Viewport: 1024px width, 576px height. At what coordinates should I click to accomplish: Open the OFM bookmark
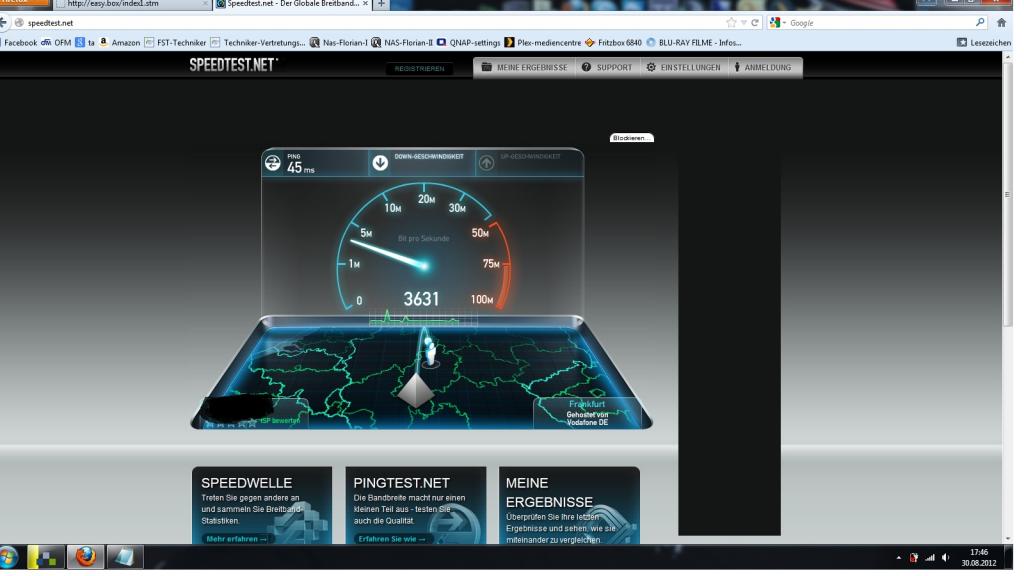click(56, 42)
